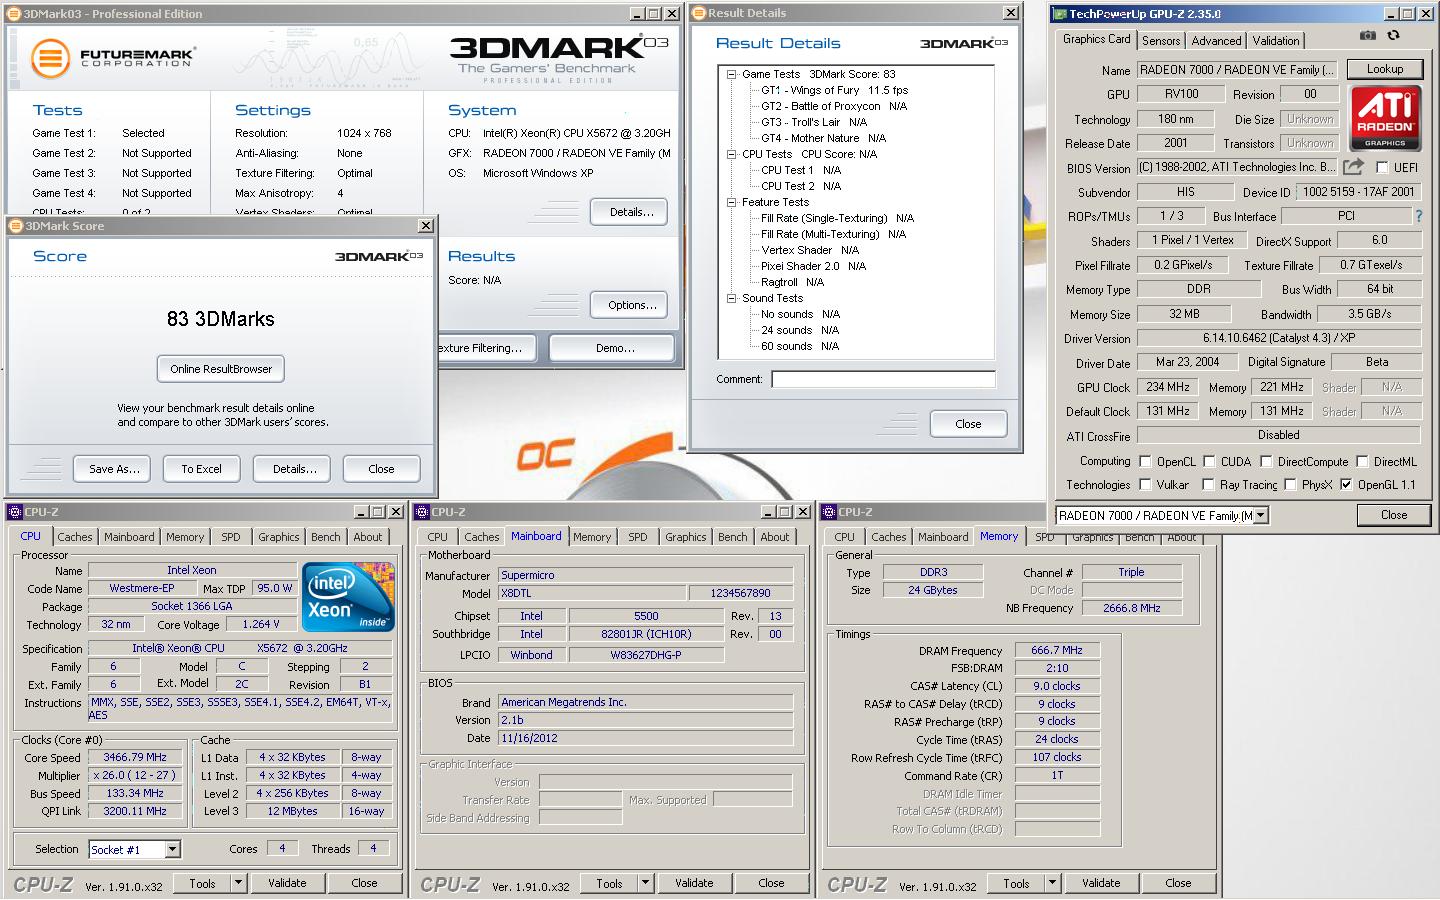Click the CPU-Z title icon in Mainboard window
Viewport: 1440px width, 900px height.
(x=422, y=512)
